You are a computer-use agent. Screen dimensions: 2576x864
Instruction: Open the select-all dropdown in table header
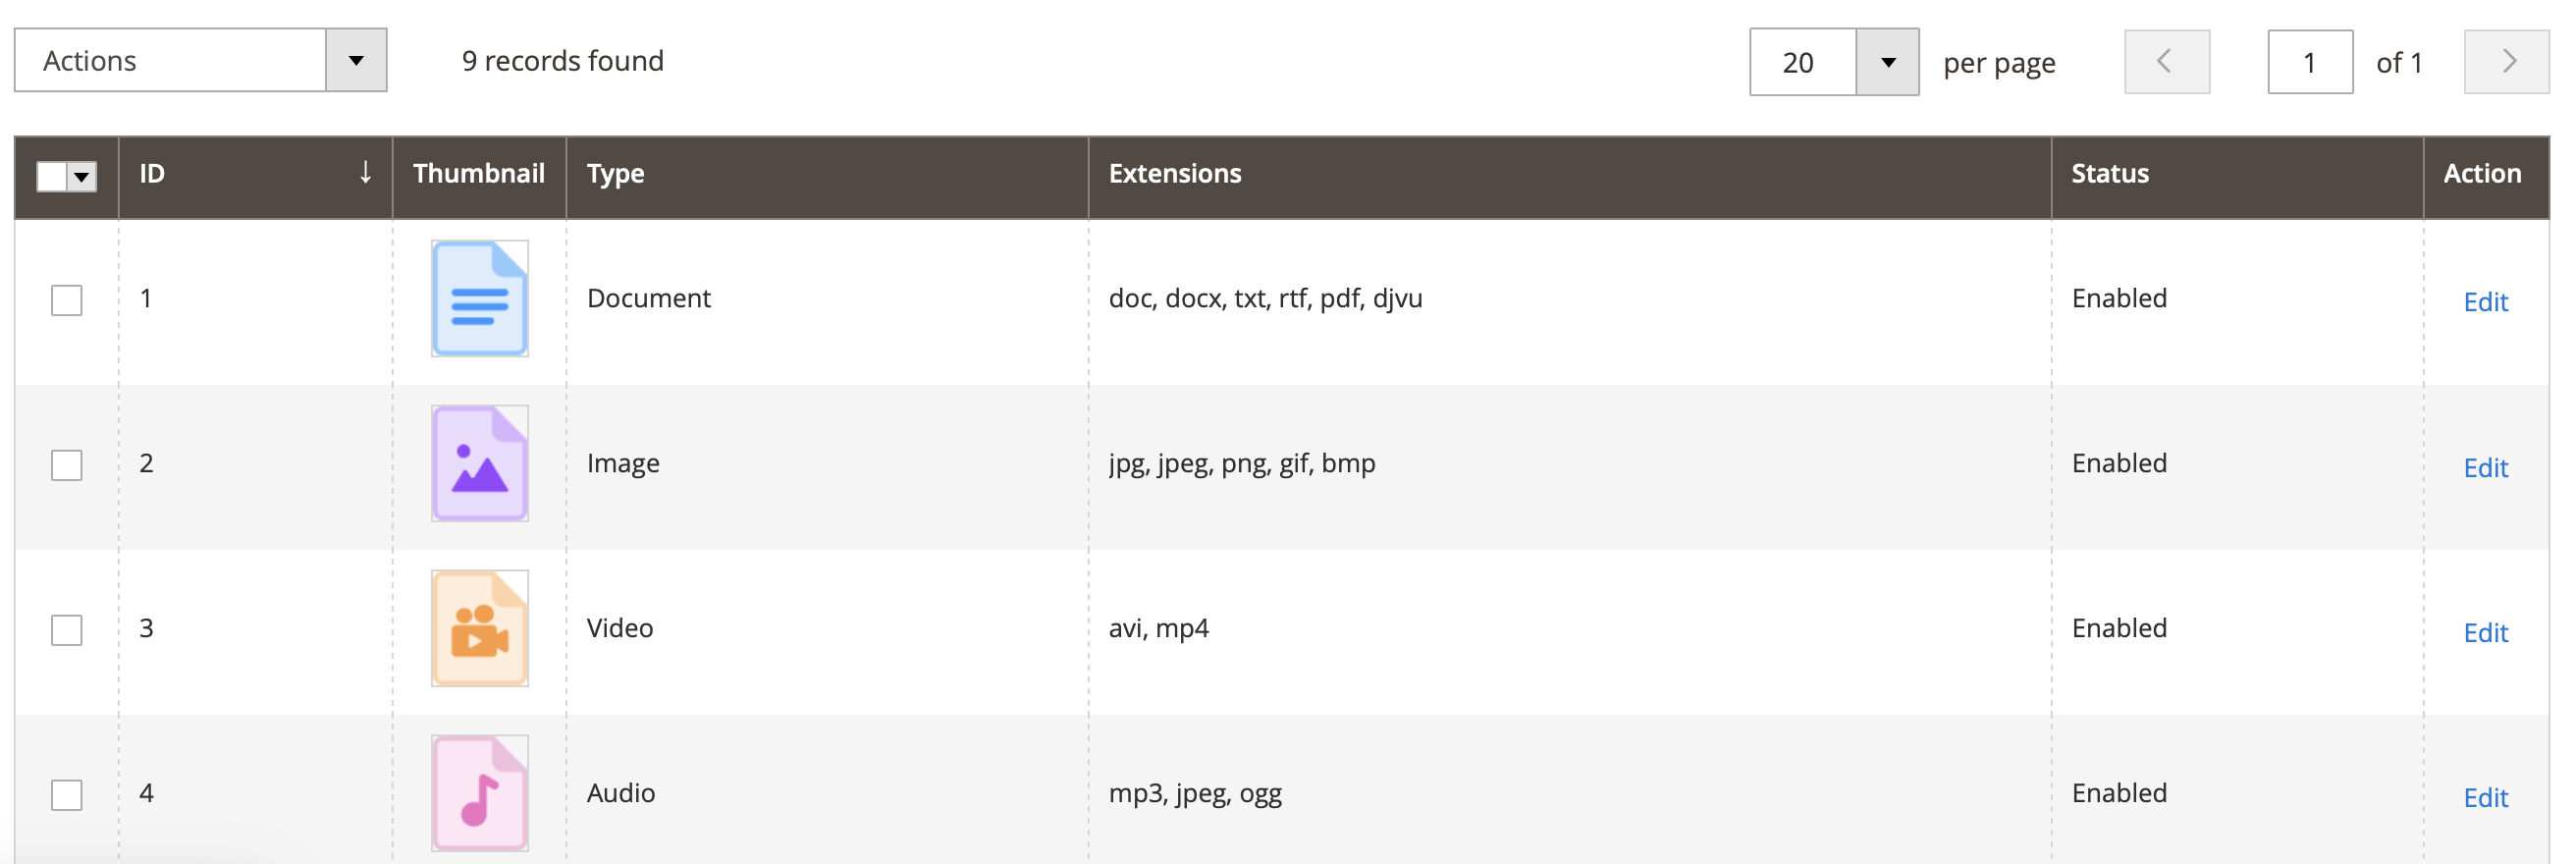click(82, 177)
